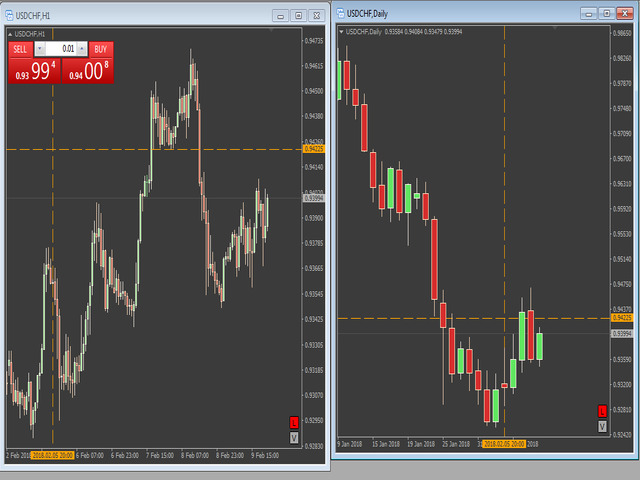The height and width of the screenshot is (480, 640).
Task: Click the chart shift triangle atop the H1 chart
Action: coord(271,30)
